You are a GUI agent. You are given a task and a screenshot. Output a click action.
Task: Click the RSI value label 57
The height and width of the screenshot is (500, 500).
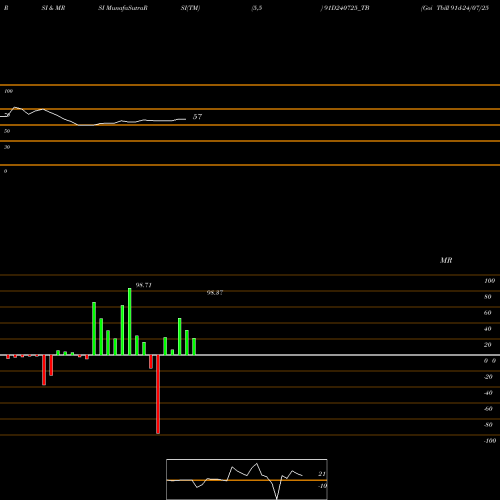197,117
